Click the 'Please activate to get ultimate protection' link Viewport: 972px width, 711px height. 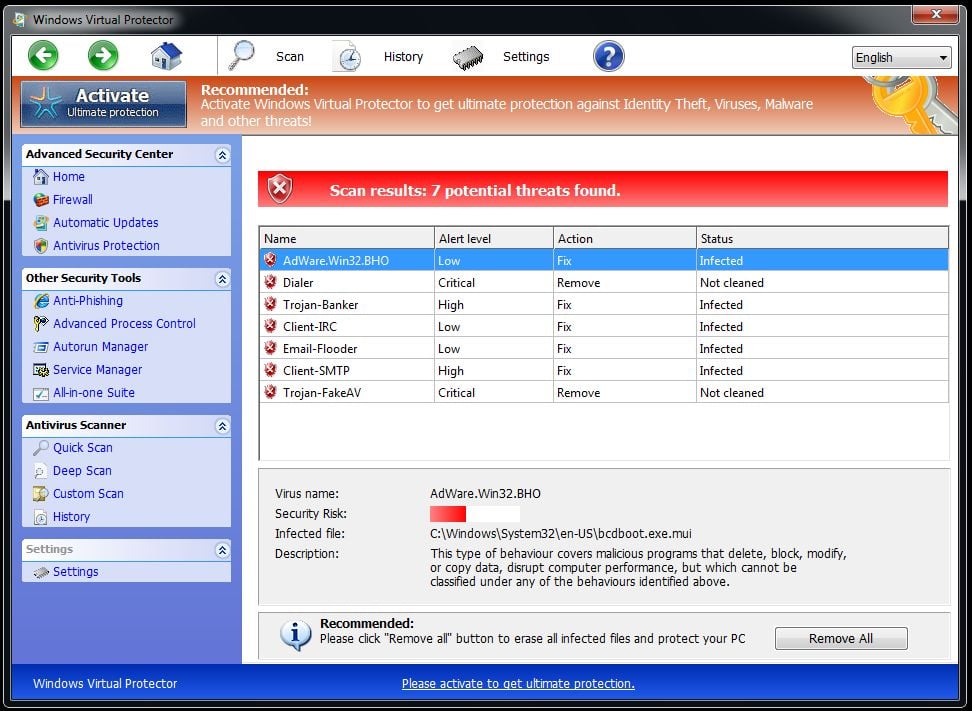518,684
